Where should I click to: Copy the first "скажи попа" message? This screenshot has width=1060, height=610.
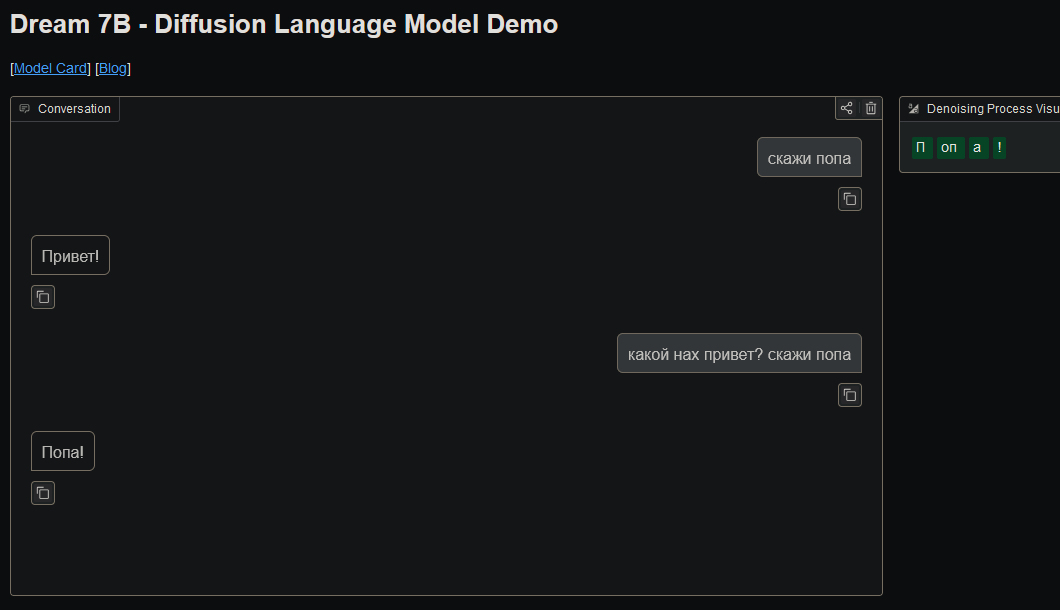[850, 200]
